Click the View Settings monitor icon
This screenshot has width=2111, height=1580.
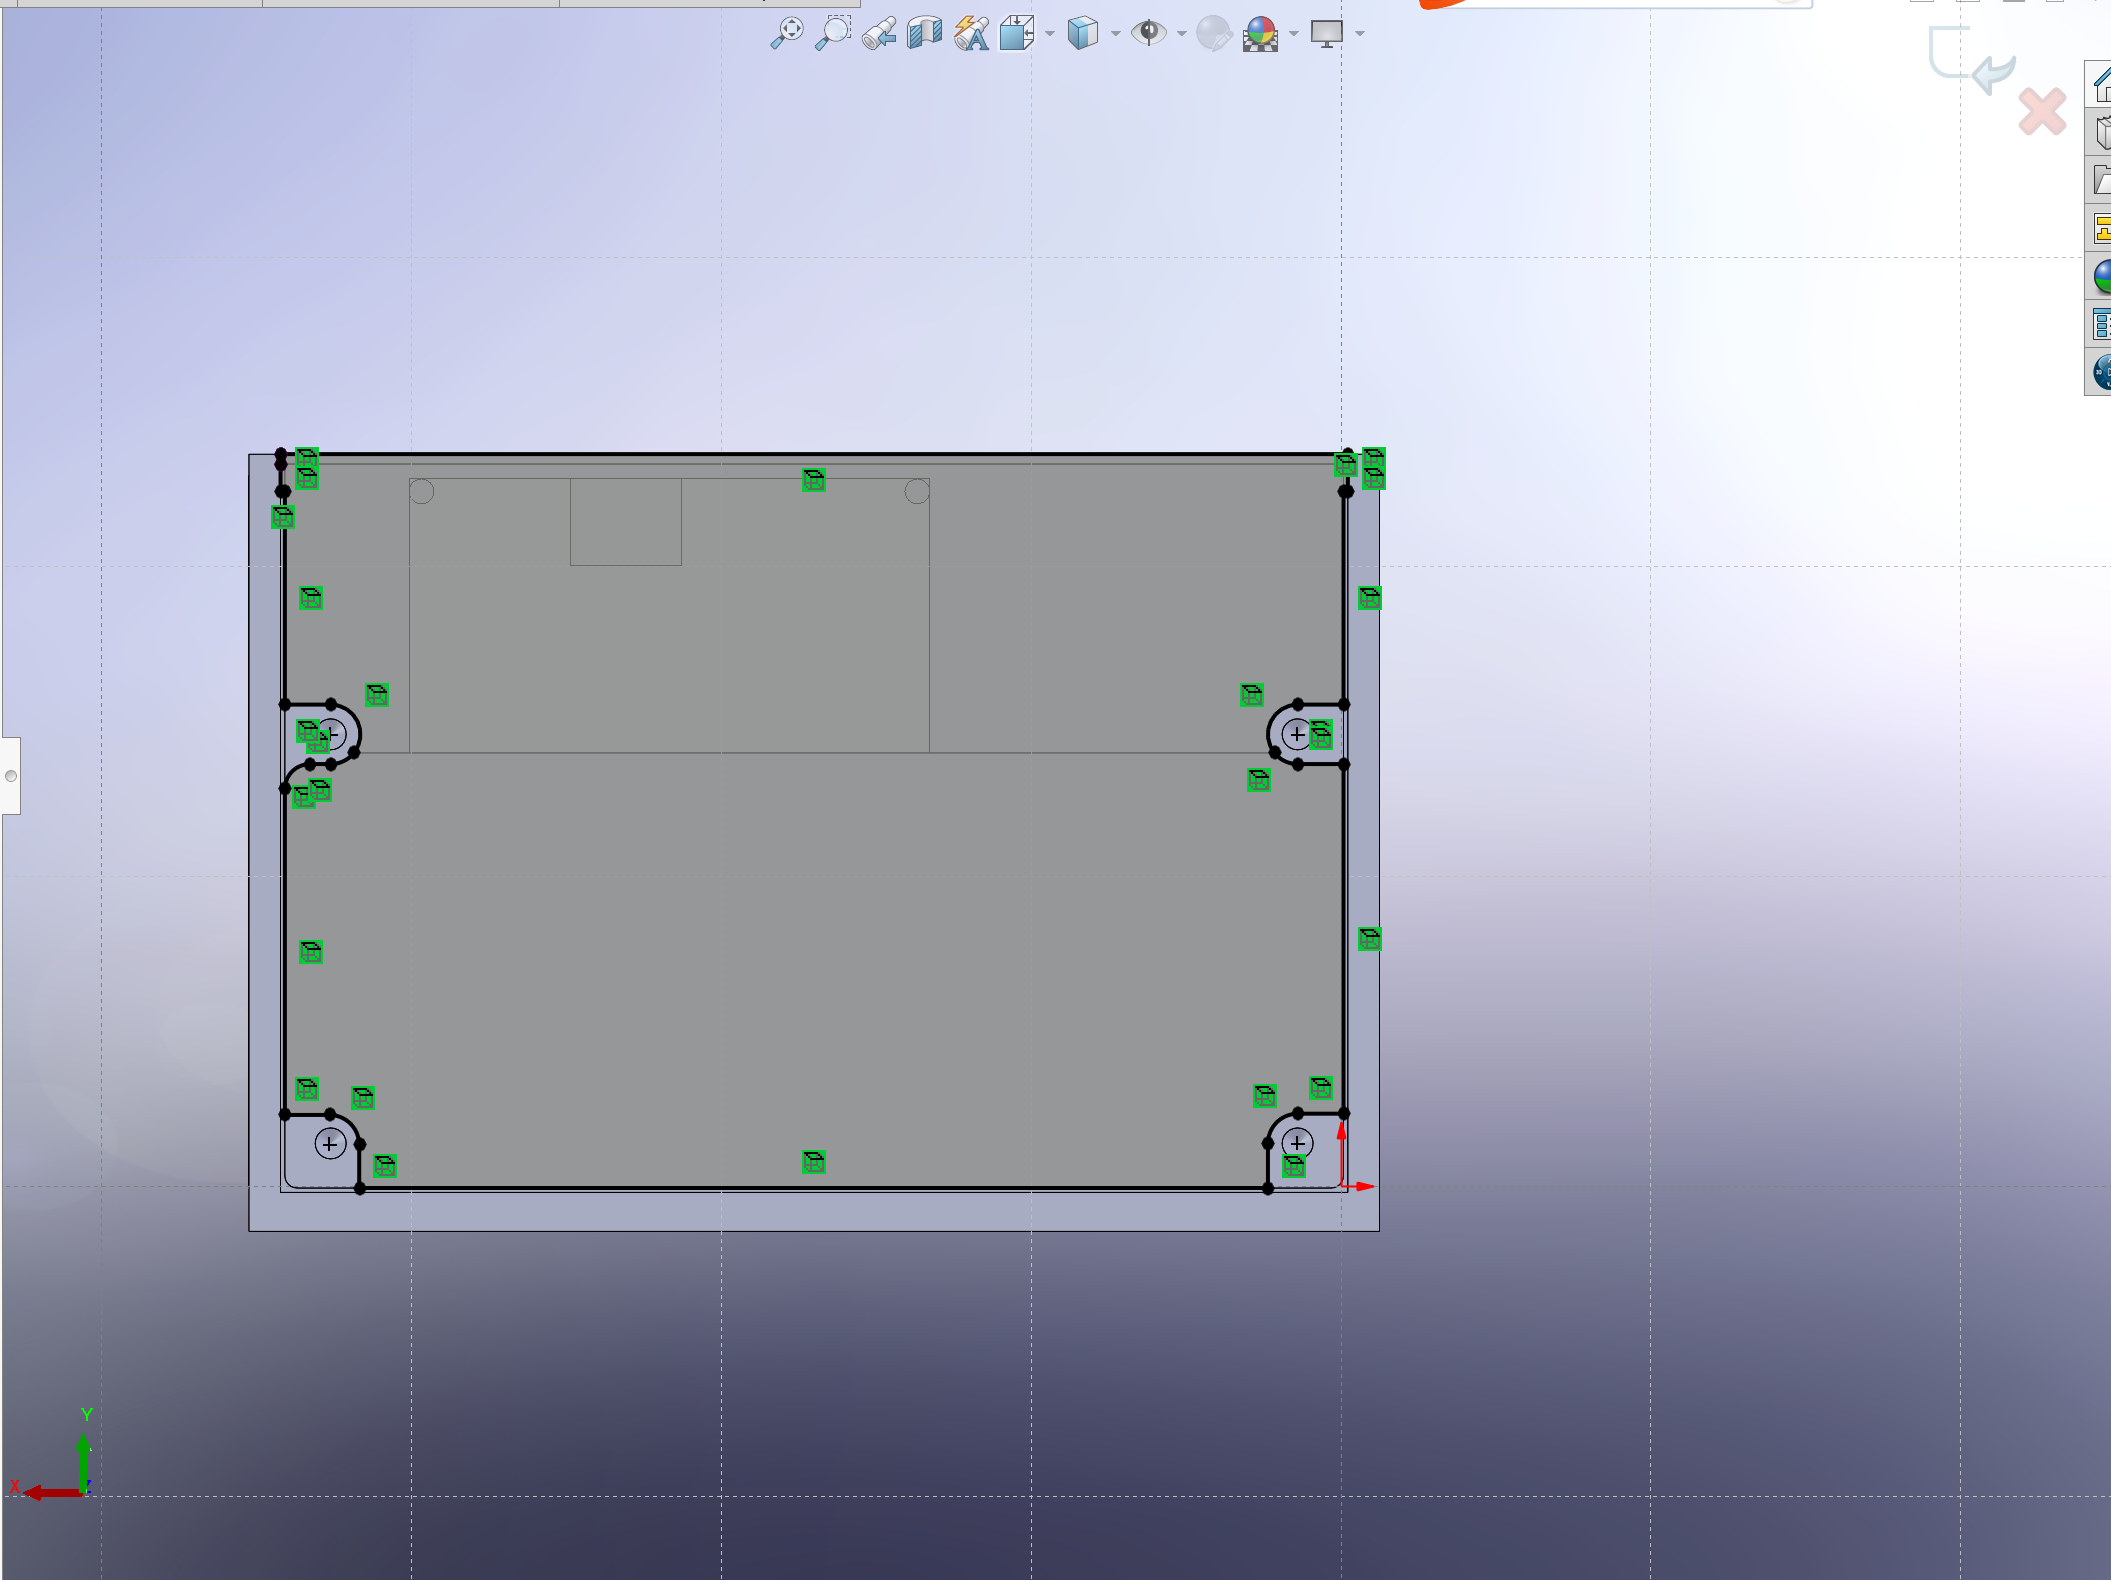coord(1327,33)
